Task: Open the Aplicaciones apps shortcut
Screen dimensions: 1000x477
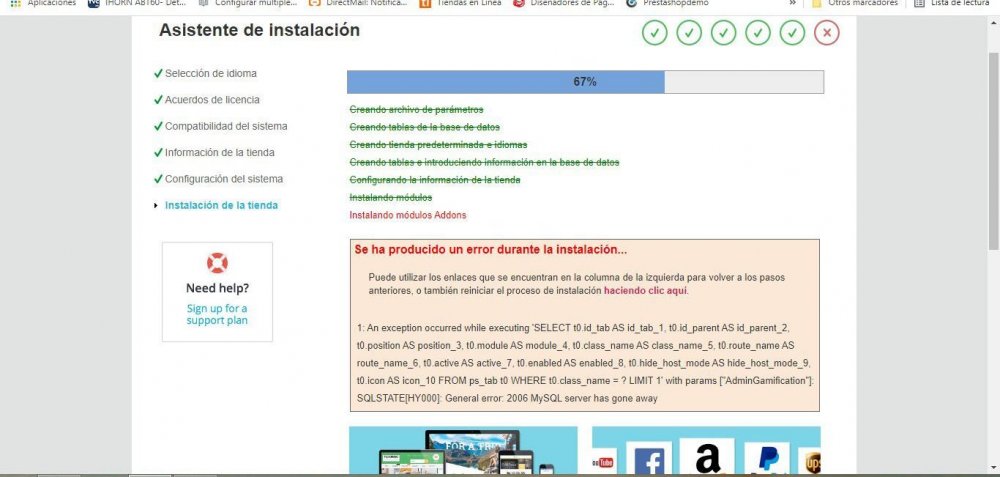Action: [x=43, y=3]
